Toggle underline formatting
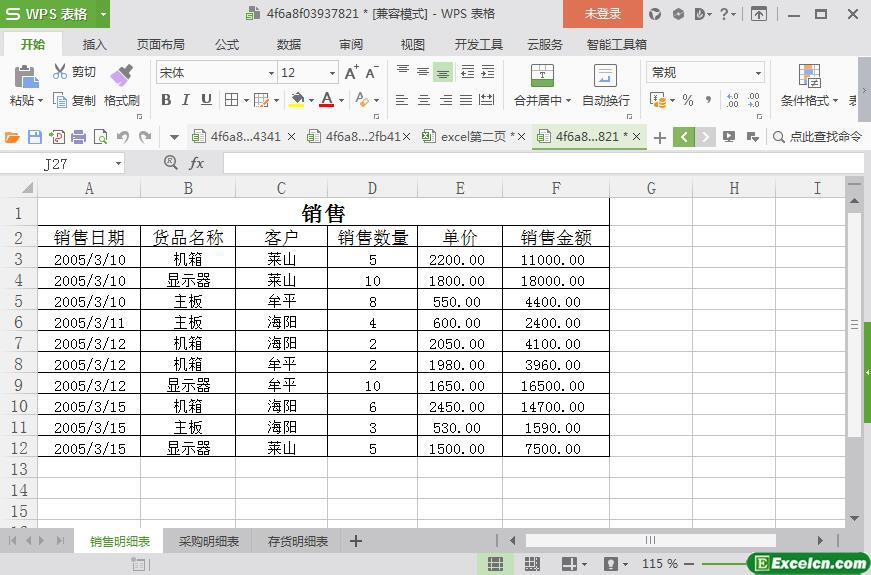 [x=206, y=100]
